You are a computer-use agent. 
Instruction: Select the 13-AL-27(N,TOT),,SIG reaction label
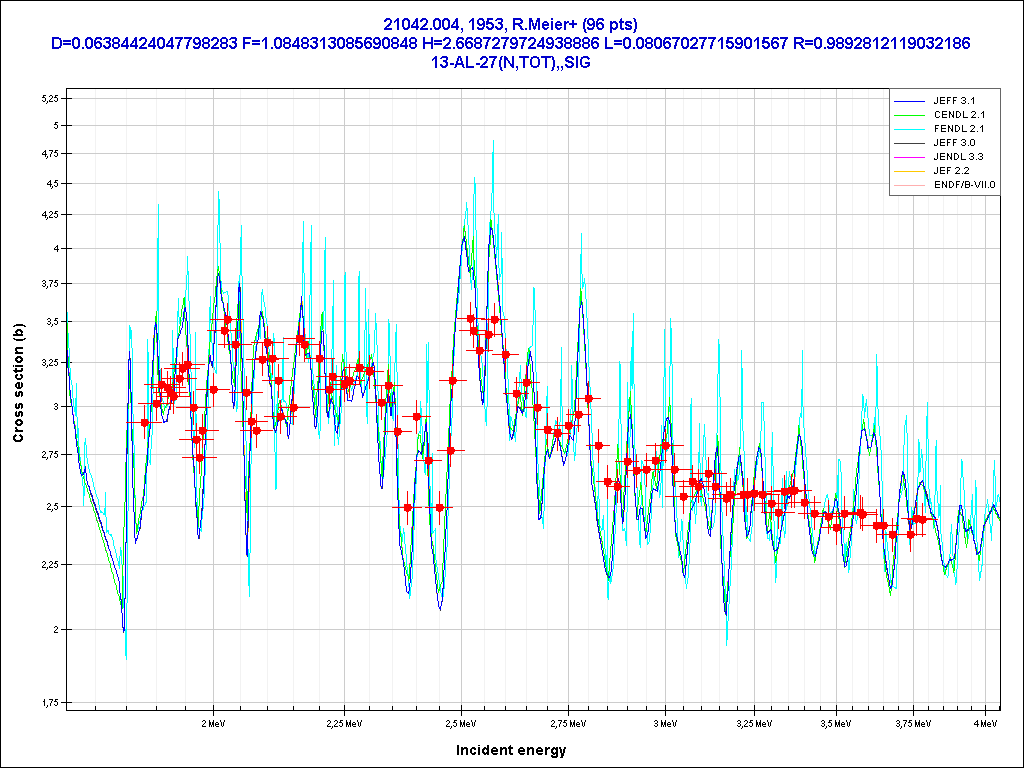[x=511, y=62]
